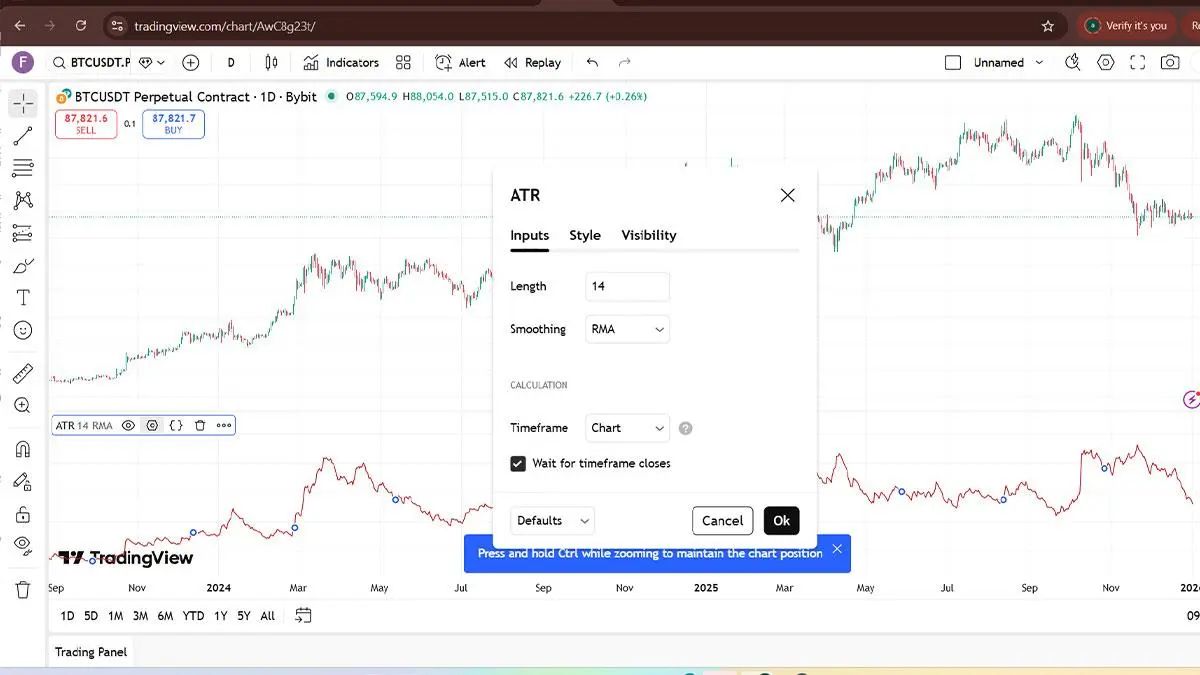Activate the zoom in tool
1200x675 pixels.
click(x=23, y=405)
